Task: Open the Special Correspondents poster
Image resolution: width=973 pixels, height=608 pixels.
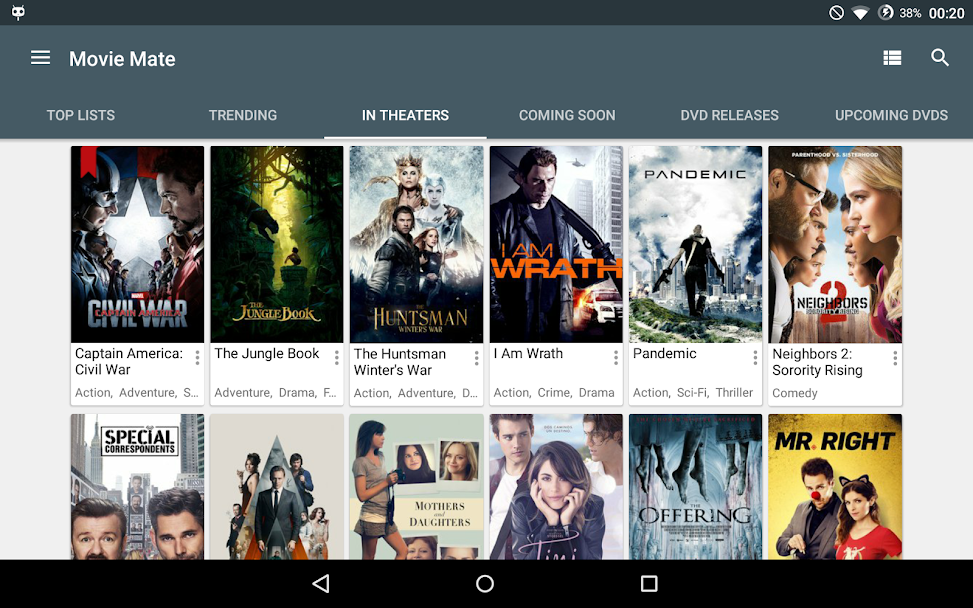Action: pos(137,487)
